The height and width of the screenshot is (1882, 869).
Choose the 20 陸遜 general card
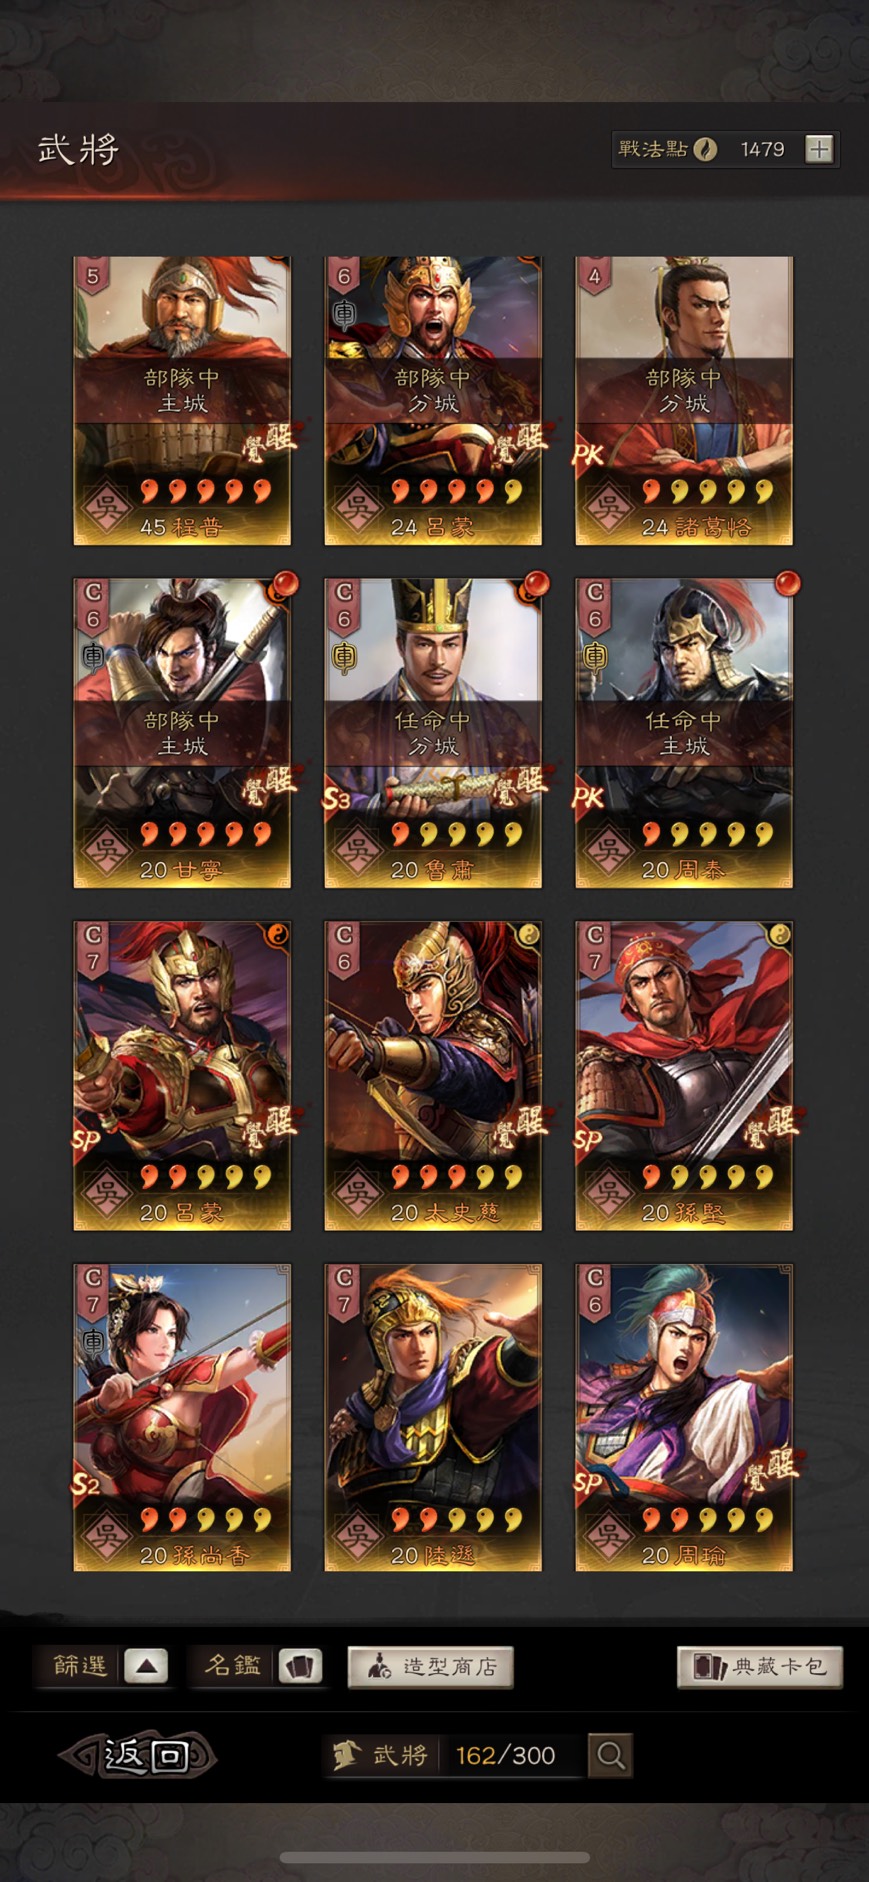[x=433, y=1417]
